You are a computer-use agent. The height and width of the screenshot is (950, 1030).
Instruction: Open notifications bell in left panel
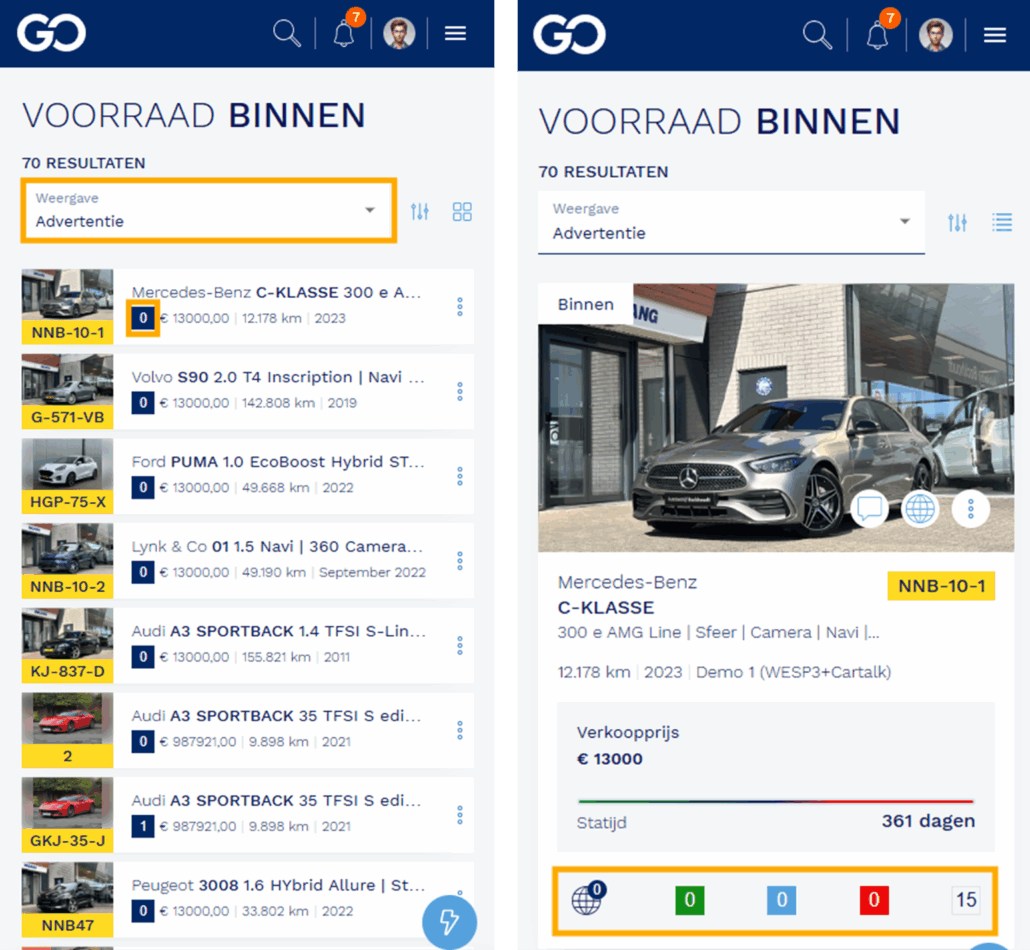(x=344, y=33)
